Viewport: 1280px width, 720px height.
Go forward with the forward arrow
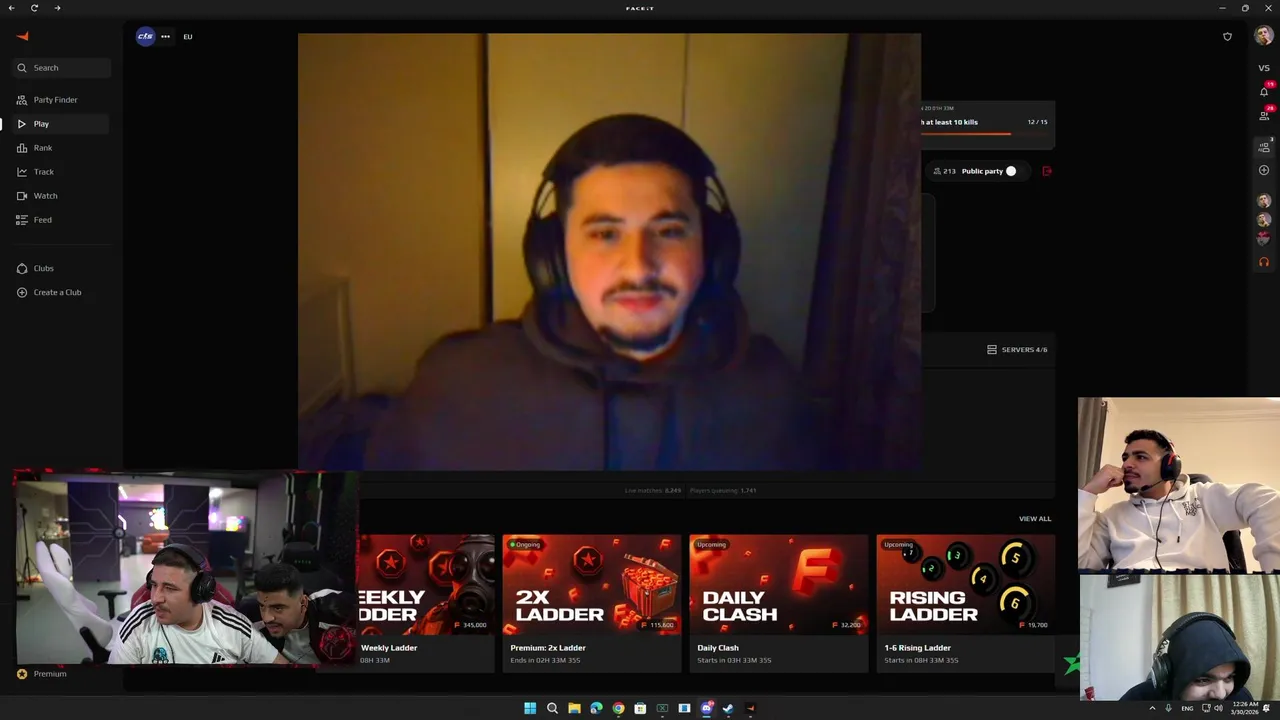pos(57,8)
